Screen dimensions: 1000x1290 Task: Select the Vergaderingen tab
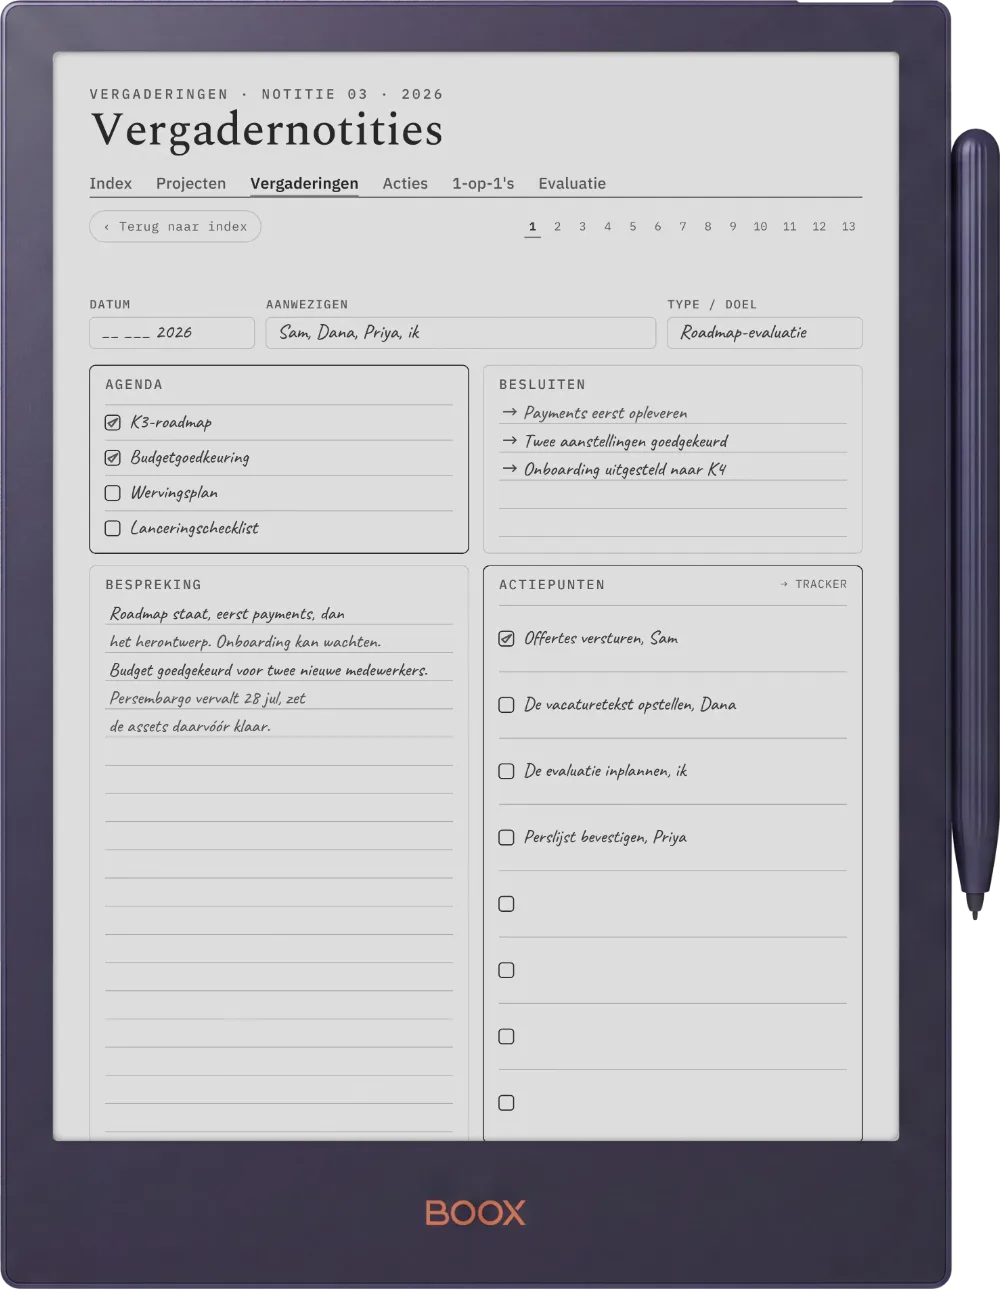point(304,183)
